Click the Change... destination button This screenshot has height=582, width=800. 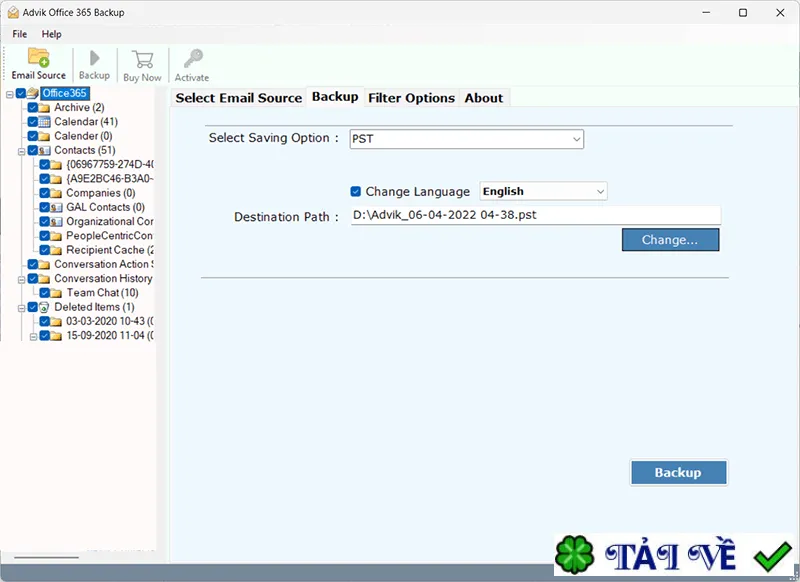670,240
